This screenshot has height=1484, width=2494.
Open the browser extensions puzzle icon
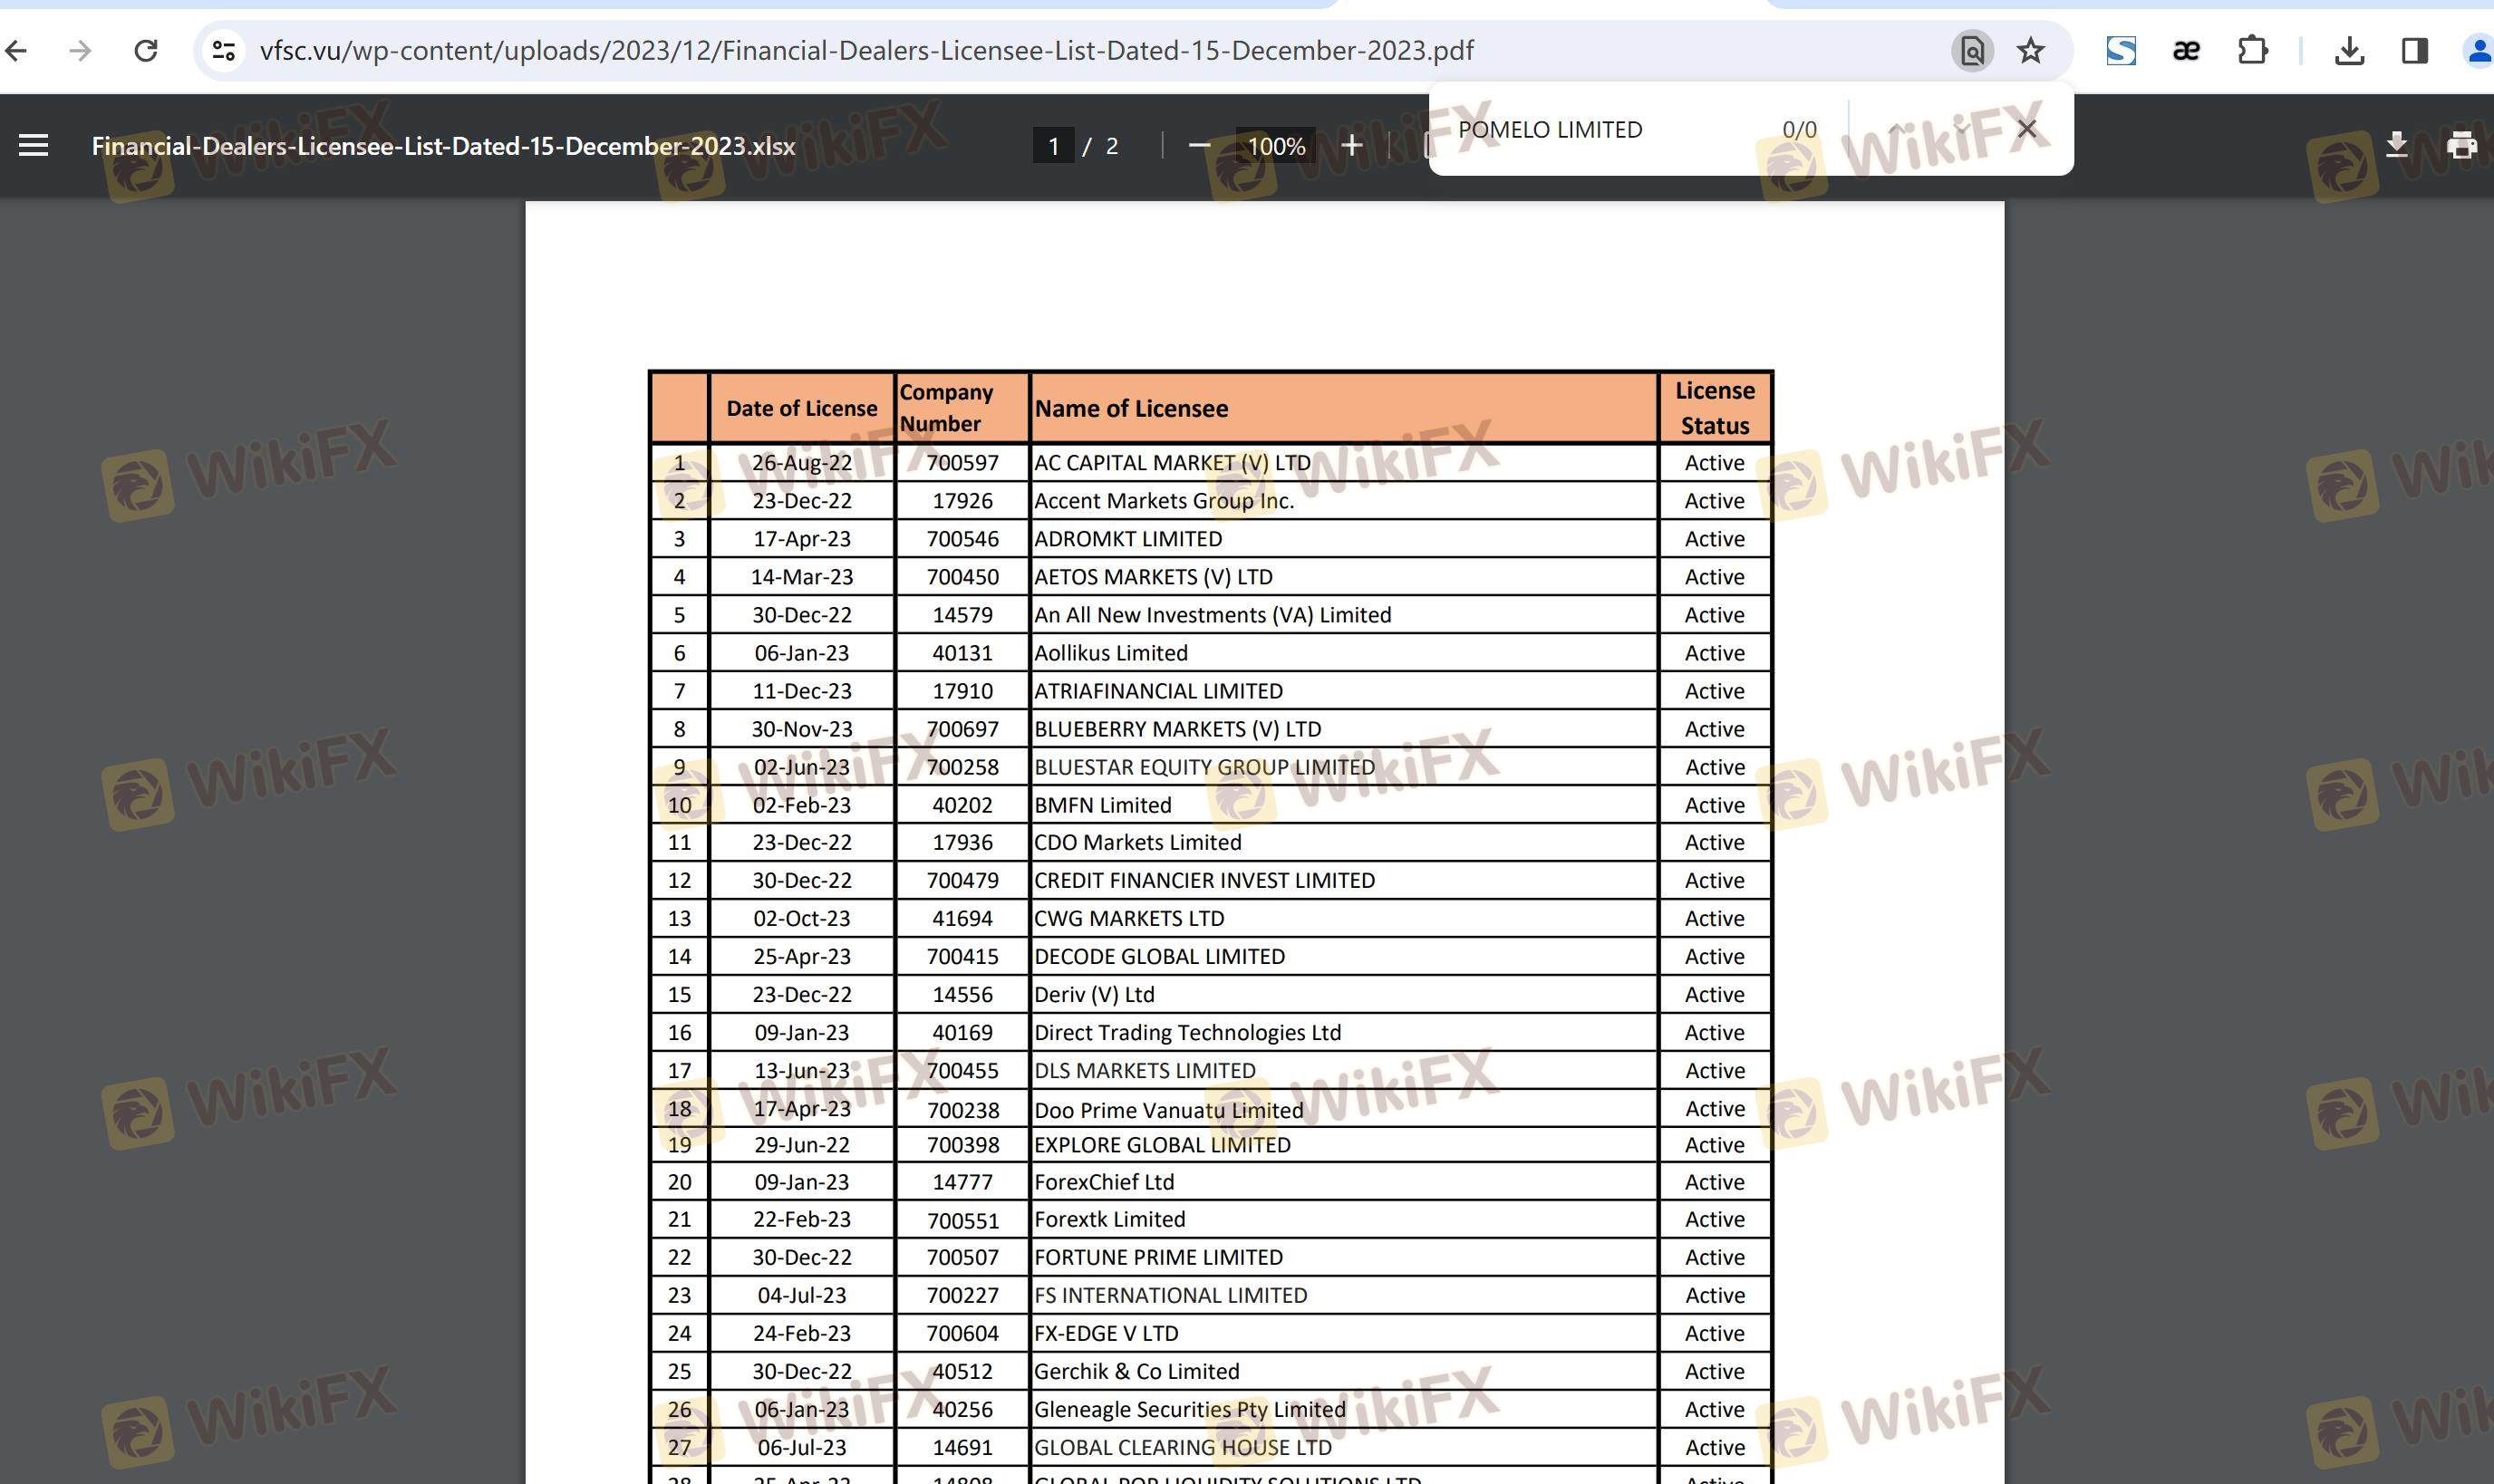click(x=2252, y=51)
